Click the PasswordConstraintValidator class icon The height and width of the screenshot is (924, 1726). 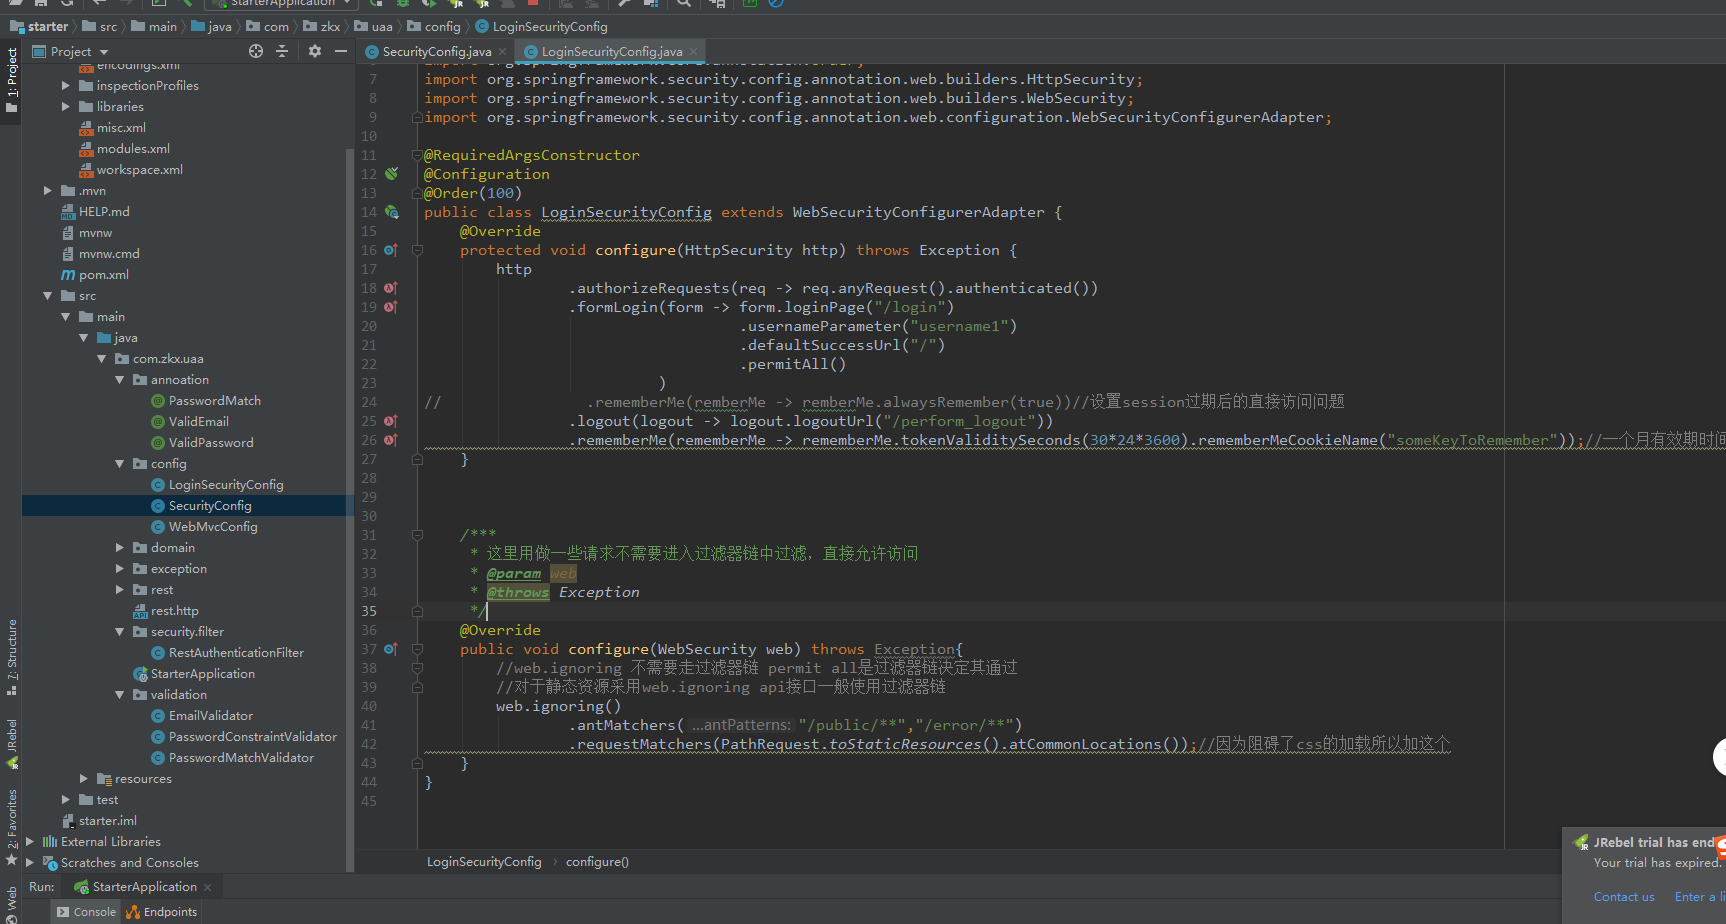(158, 737)
